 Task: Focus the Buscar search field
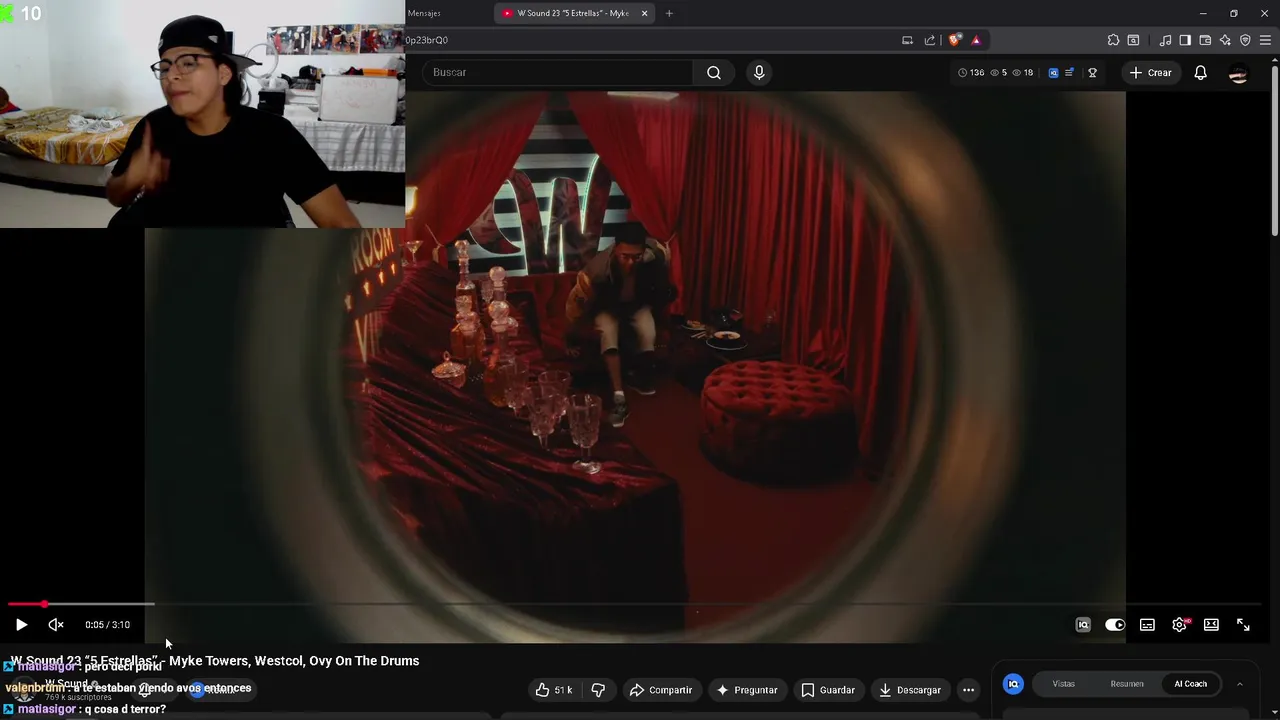[x=558, y=72]
